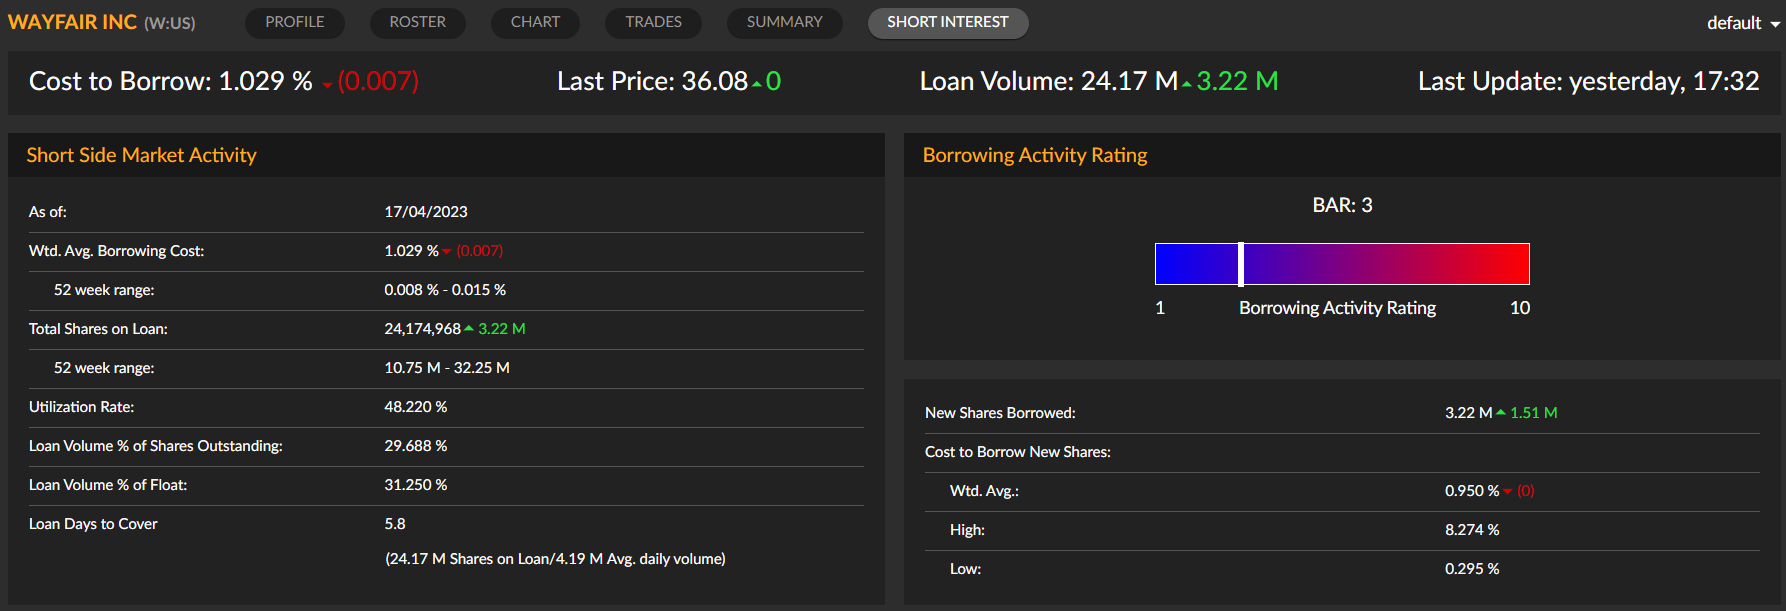
Task: View the TRADES tab
Action: (653, 23)
